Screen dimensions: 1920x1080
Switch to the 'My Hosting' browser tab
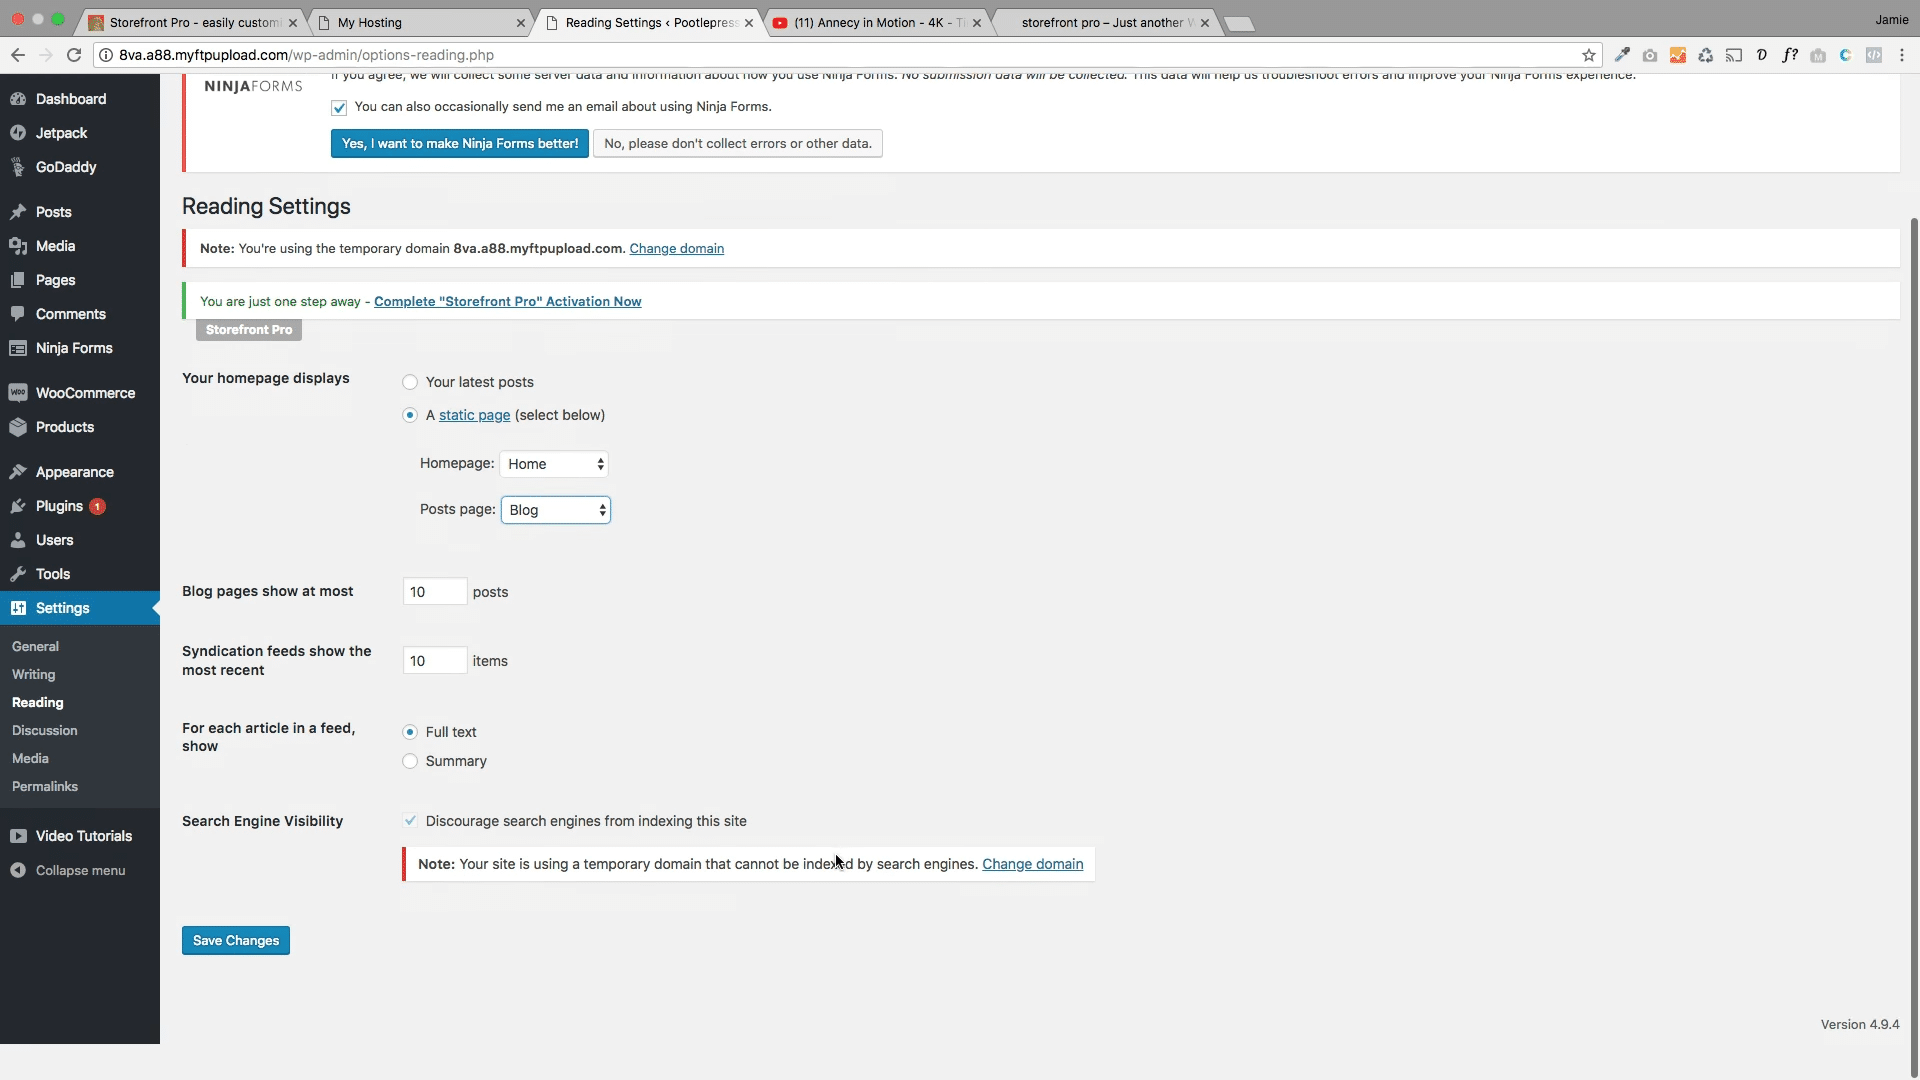420,22
